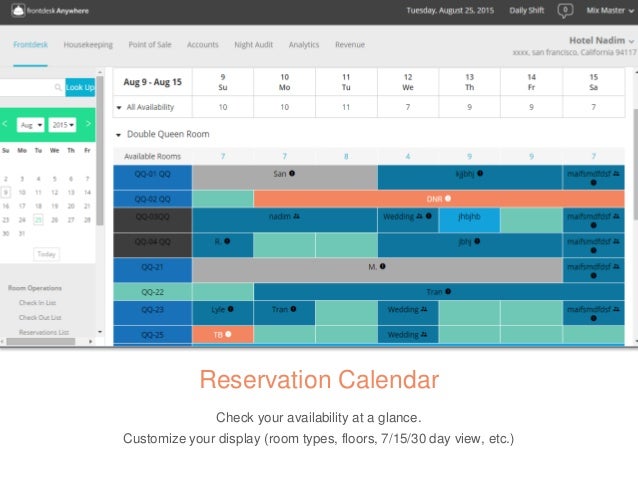The width and height of the screenshot is (638, 479).
Task: Click info dot on QQ-23 Tran reservation
Action: (293, 309)
